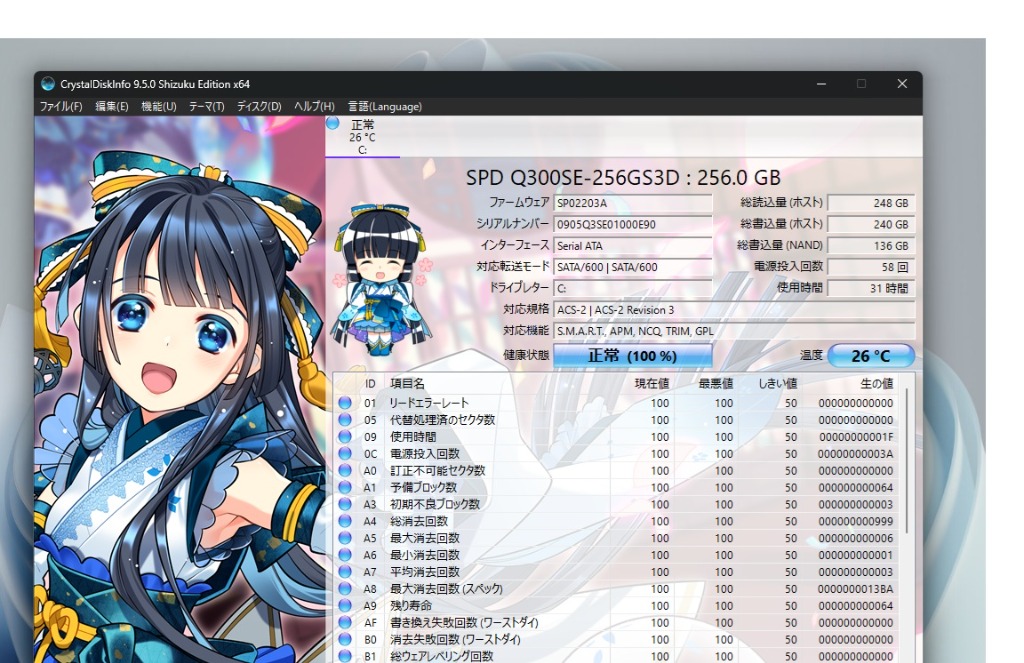
Task: Open the ディスク(D) menu
Action: click(259, 106)
